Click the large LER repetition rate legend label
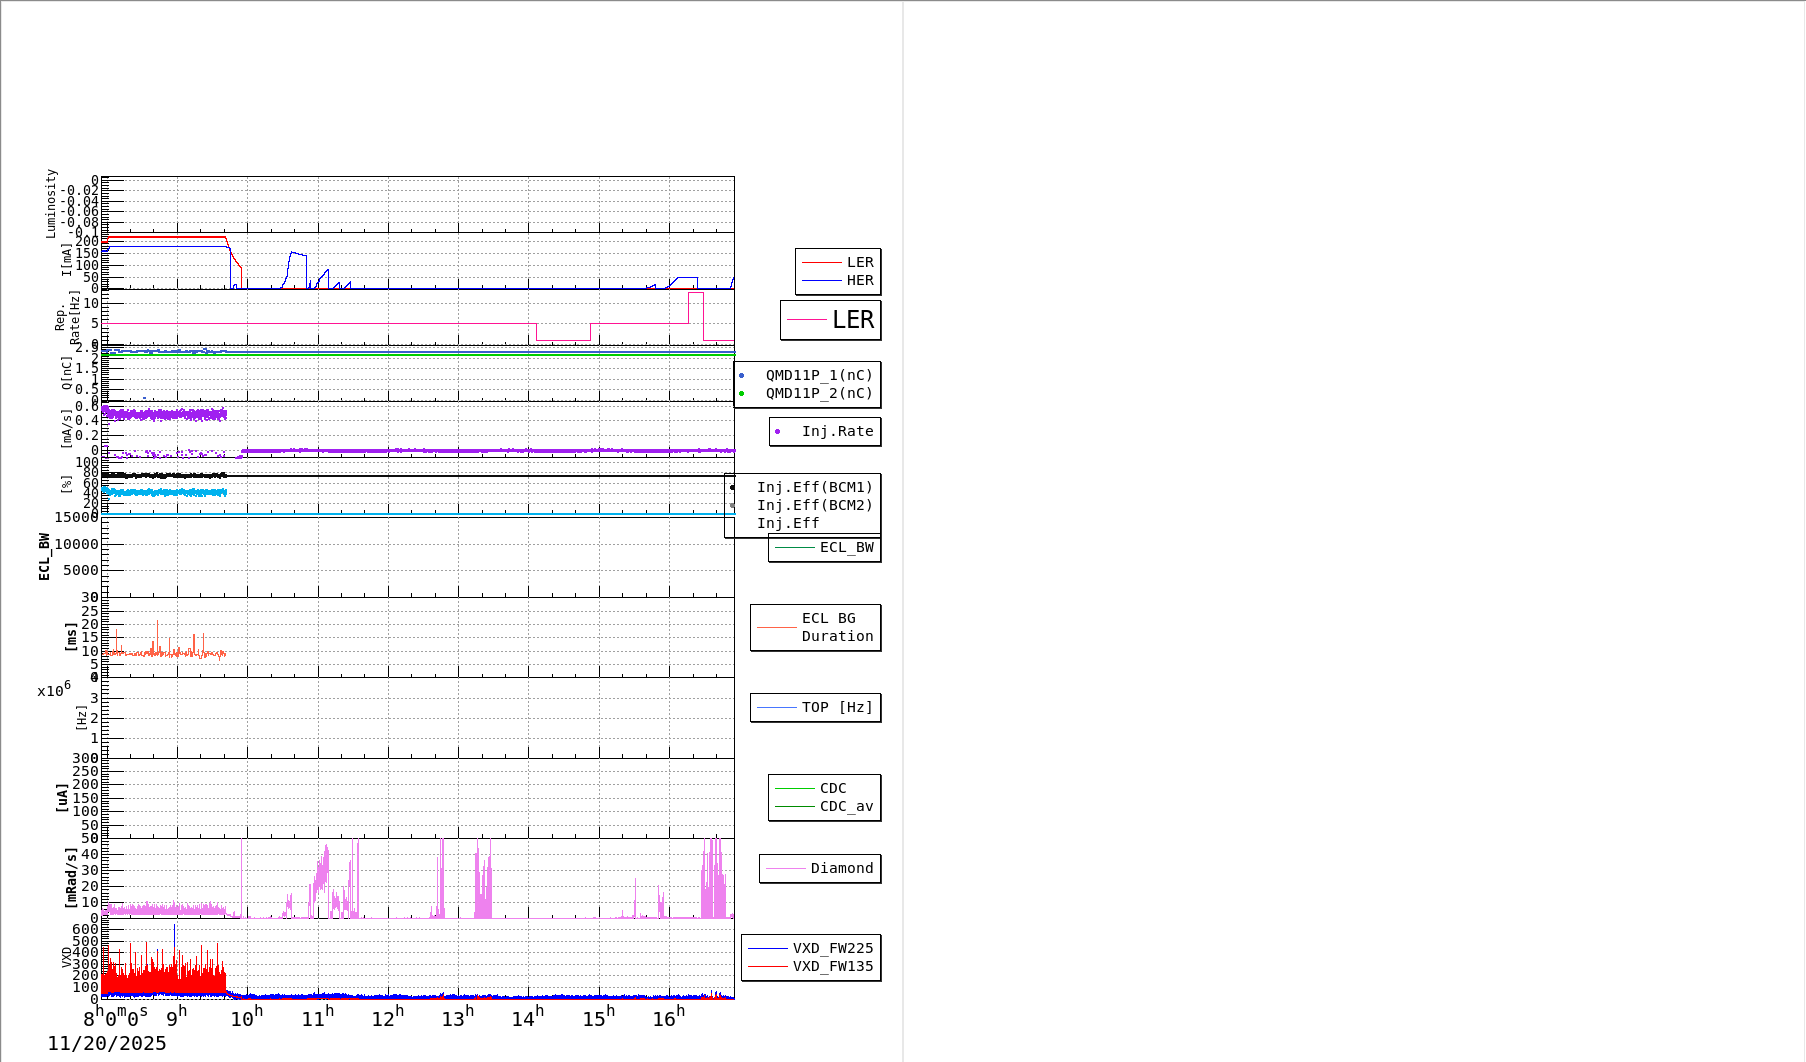1806x1062 pixels. pyautogui.click(x=852, y=320)
